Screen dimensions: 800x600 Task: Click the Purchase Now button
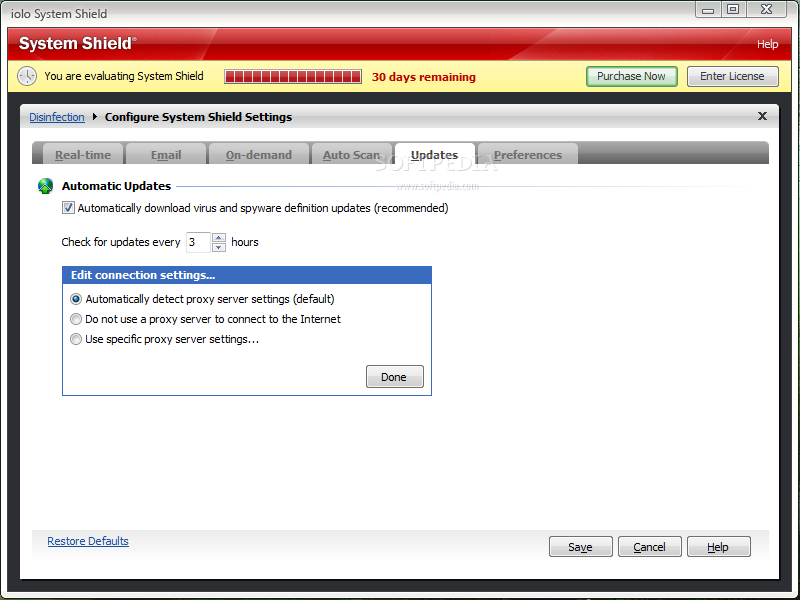[x=632, y=76]
